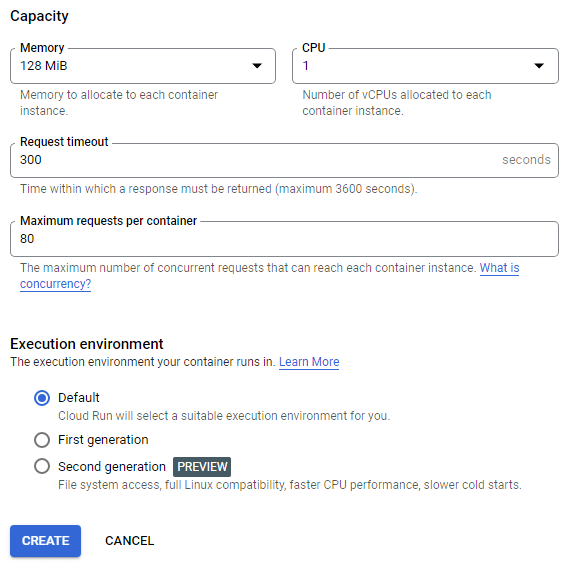
Task: Click the CPU value showing 1
Action: (306, 66)
